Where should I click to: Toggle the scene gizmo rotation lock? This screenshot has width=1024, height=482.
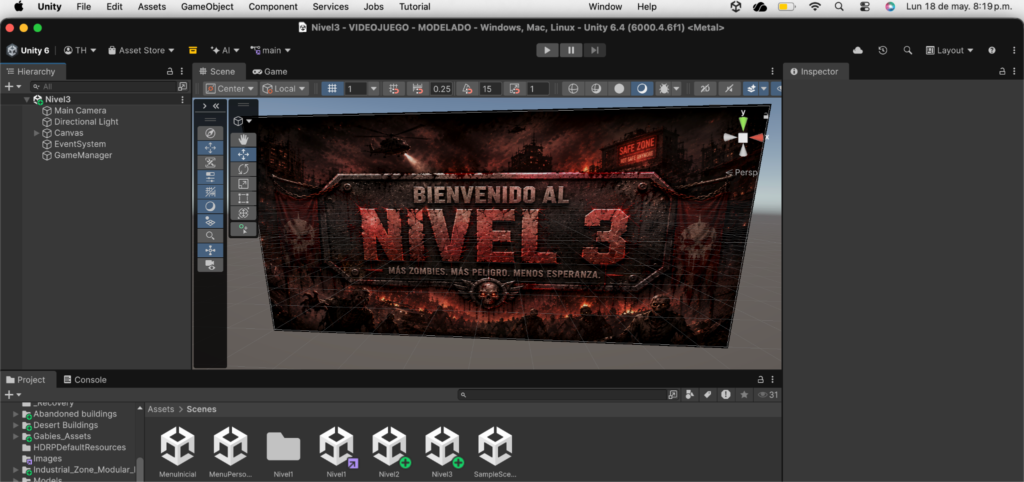click(x=766, y=116)
